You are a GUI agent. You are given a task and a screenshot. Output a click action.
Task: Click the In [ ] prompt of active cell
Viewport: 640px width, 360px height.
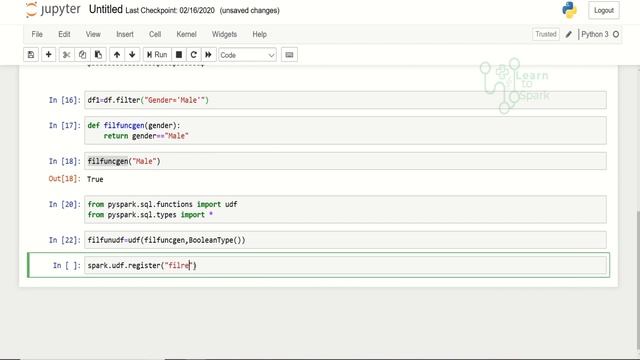(67, 265)
